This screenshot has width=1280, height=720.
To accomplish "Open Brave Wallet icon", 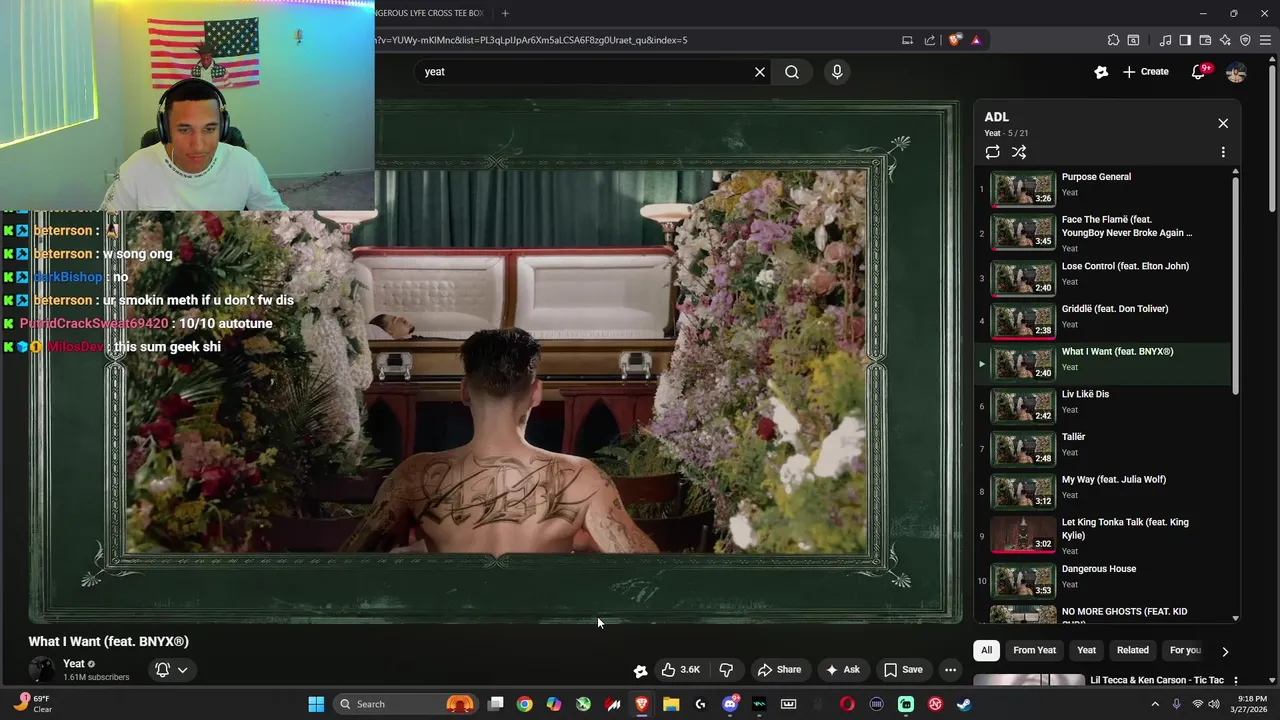I will pos(1205,40).
